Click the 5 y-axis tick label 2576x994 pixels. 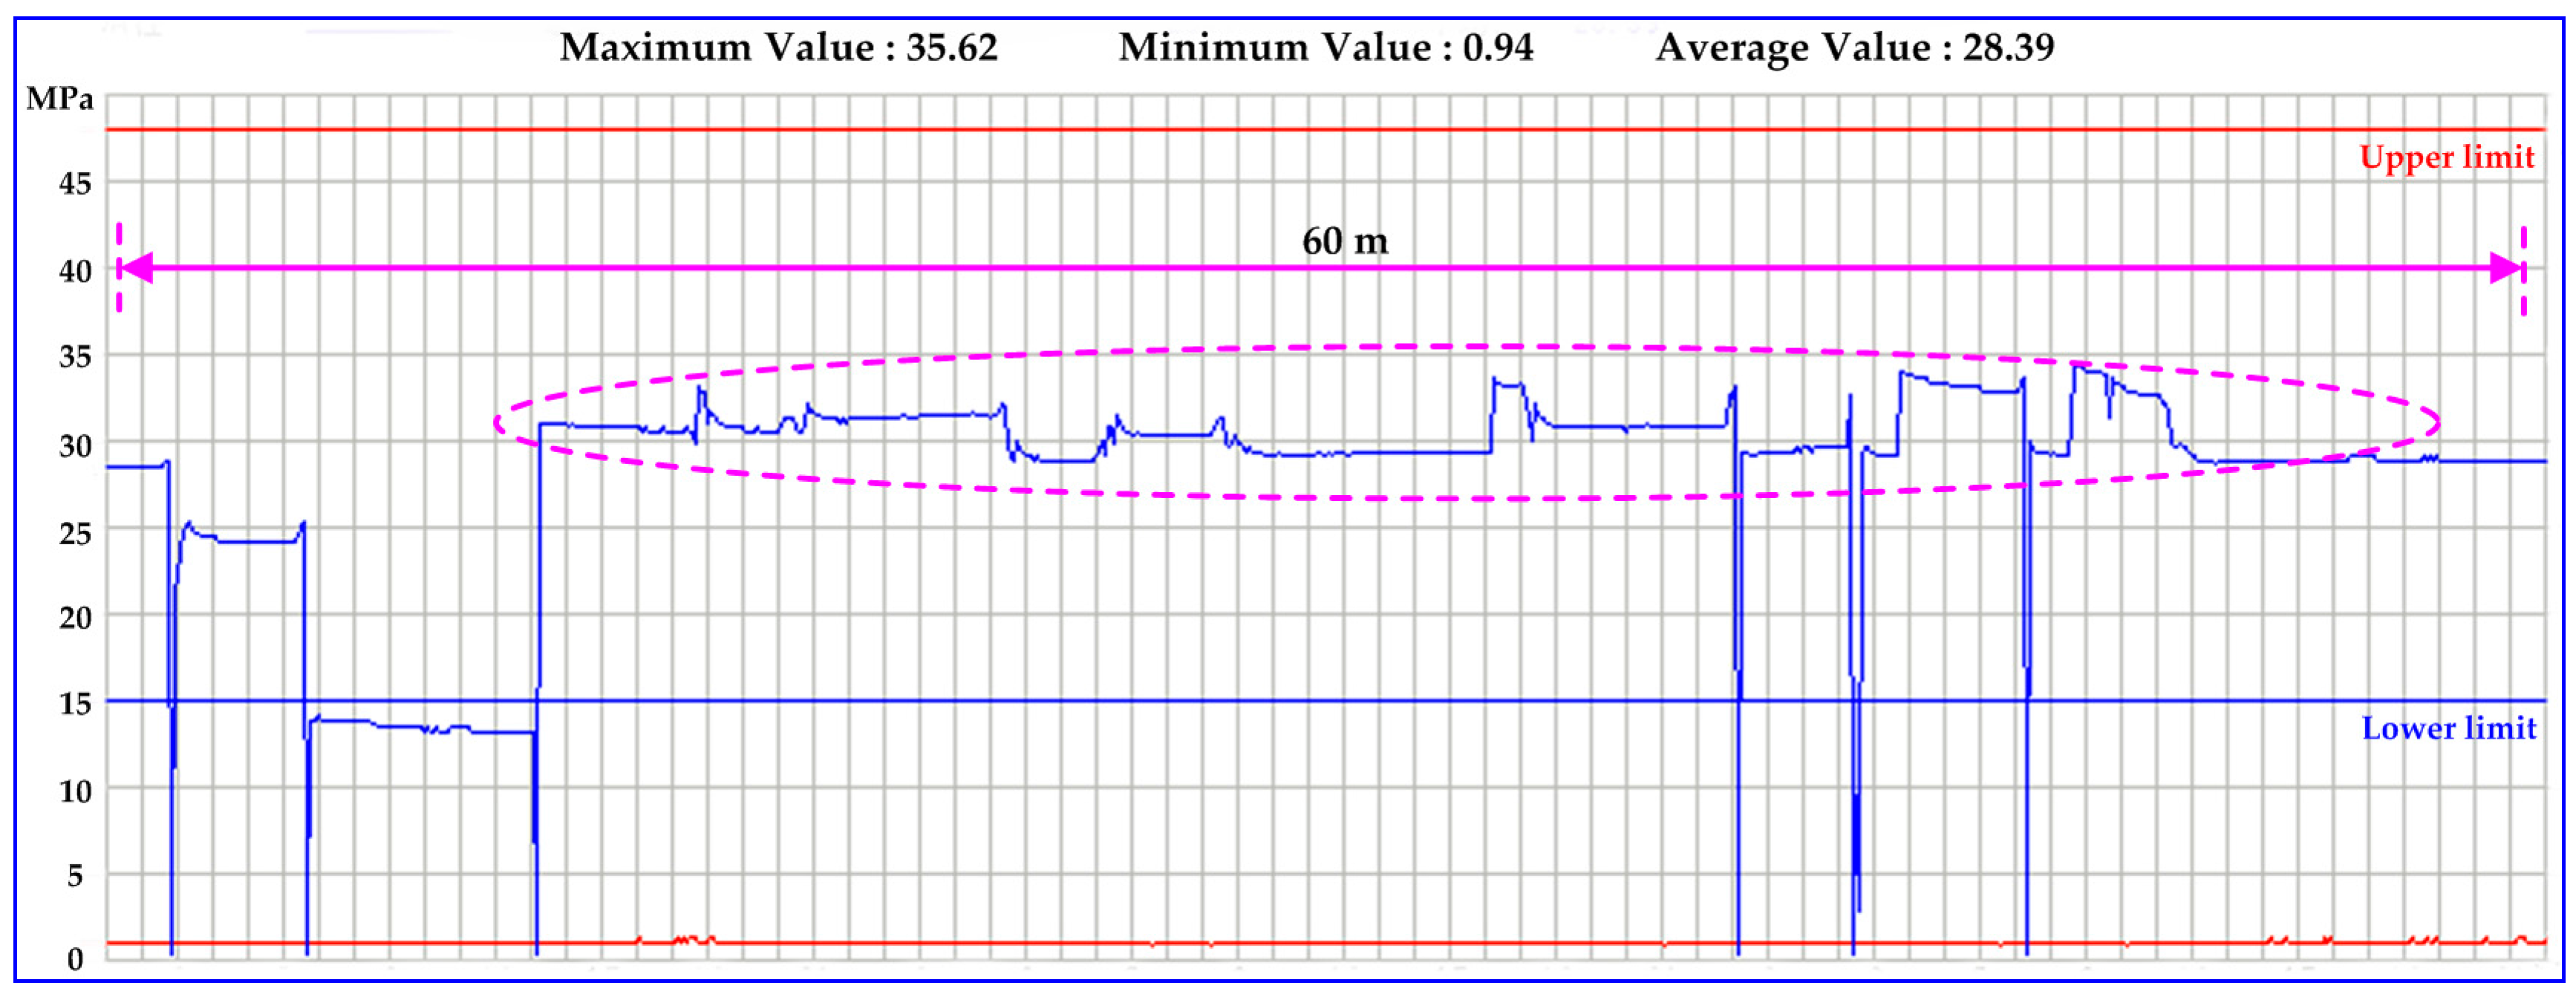click(75, 877)
